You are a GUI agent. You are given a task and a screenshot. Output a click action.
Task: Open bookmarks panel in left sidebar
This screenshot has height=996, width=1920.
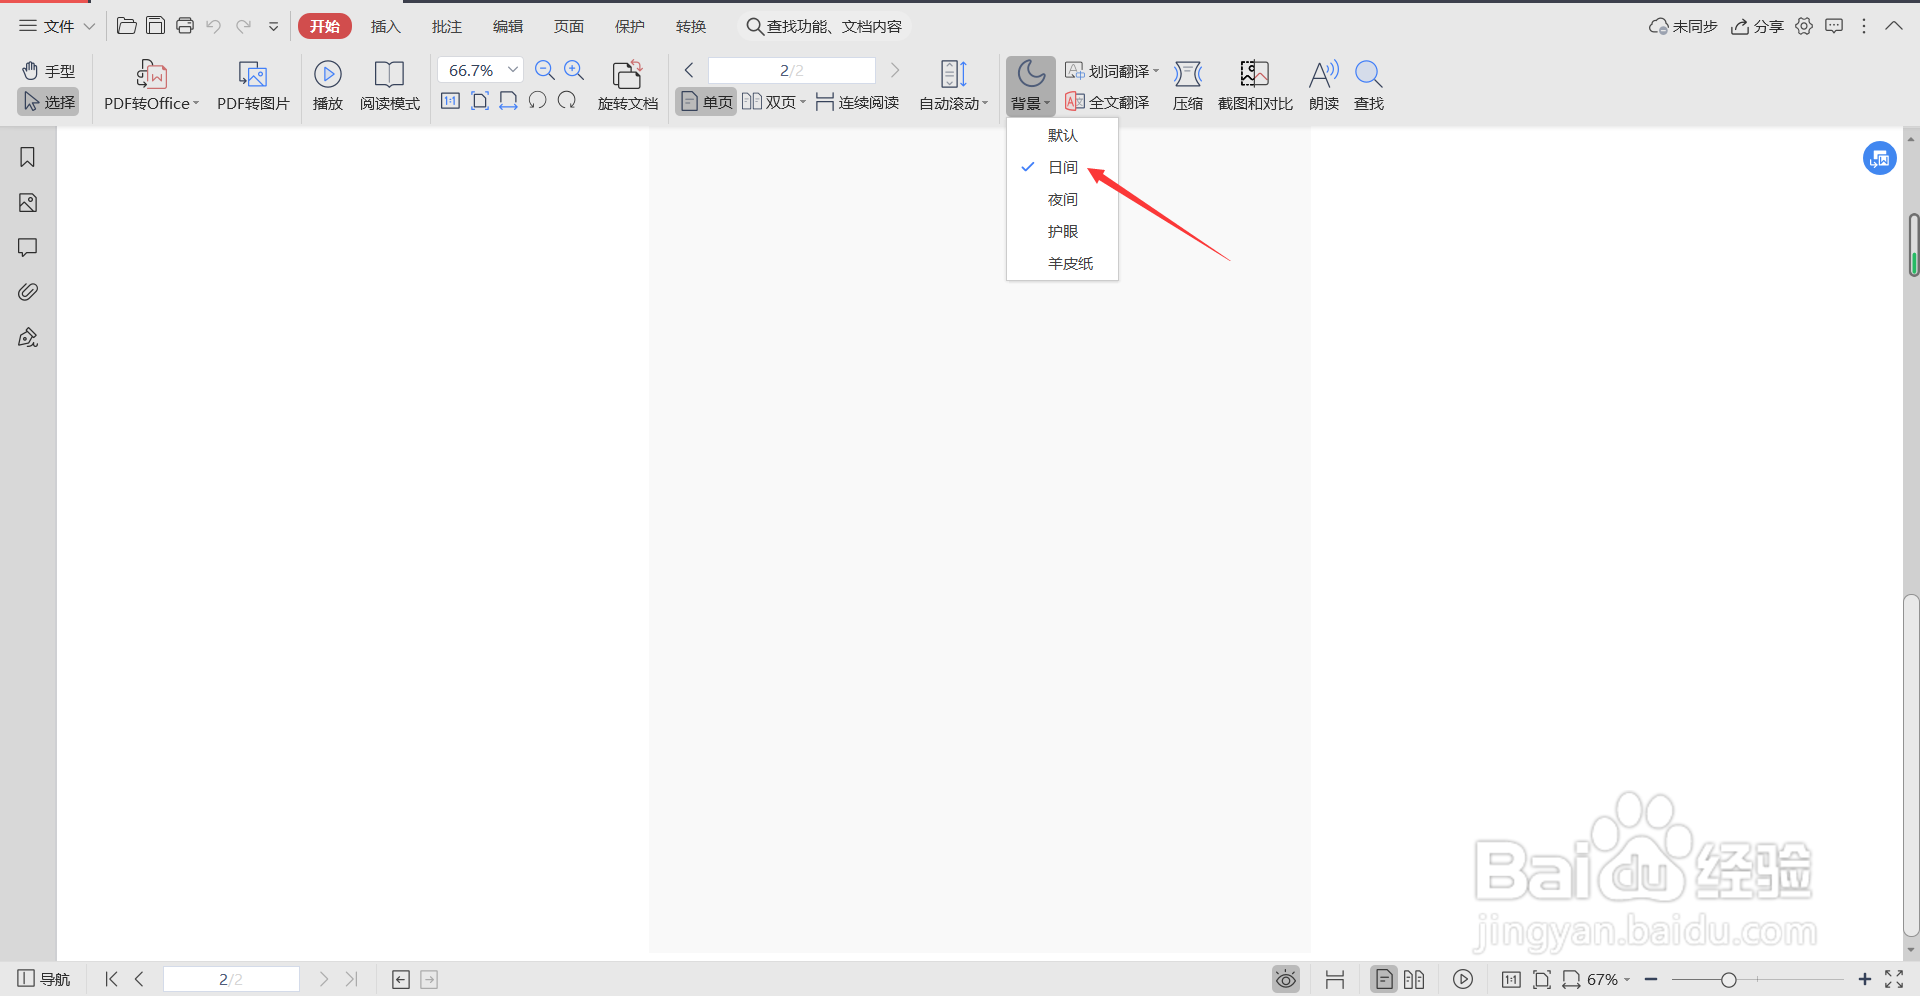28,157
